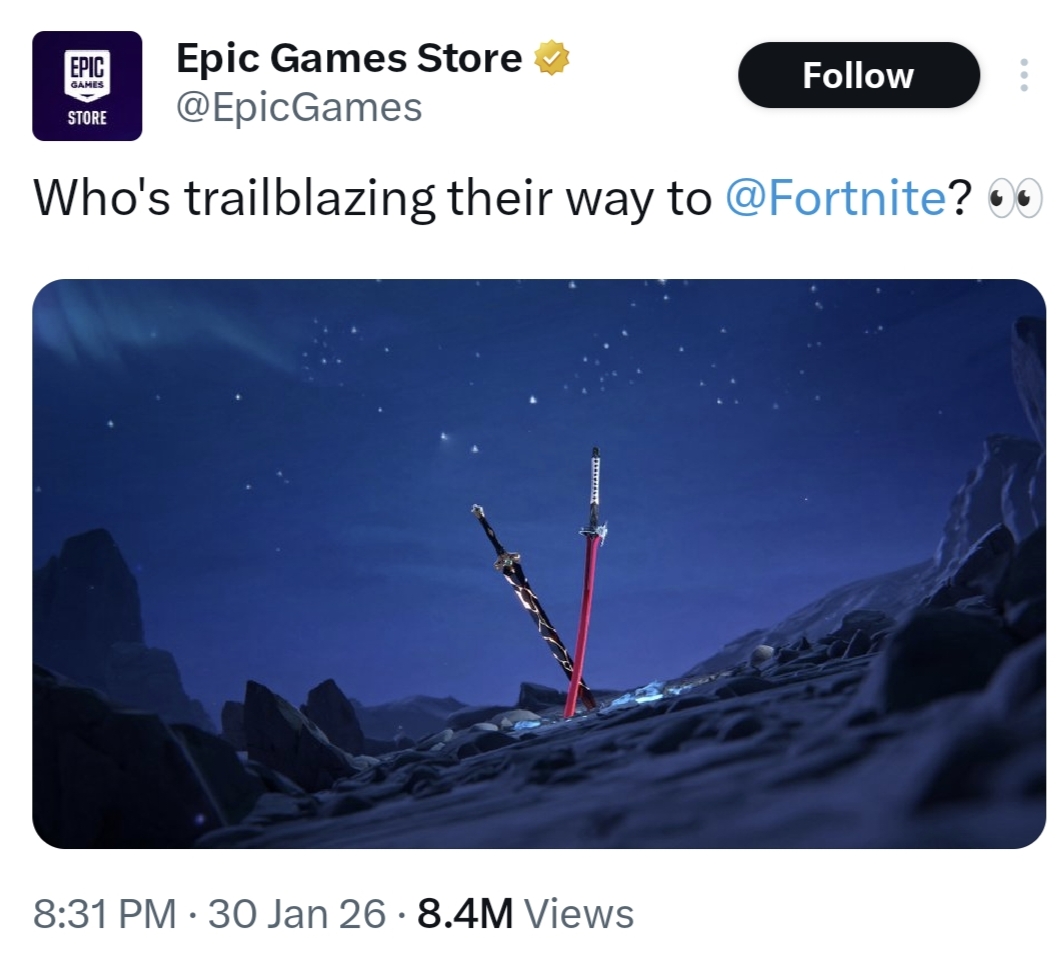Screen dimensions: 1064x960
Task: Click the Epic Games Store display name
Action: click(x=349, y=58)
